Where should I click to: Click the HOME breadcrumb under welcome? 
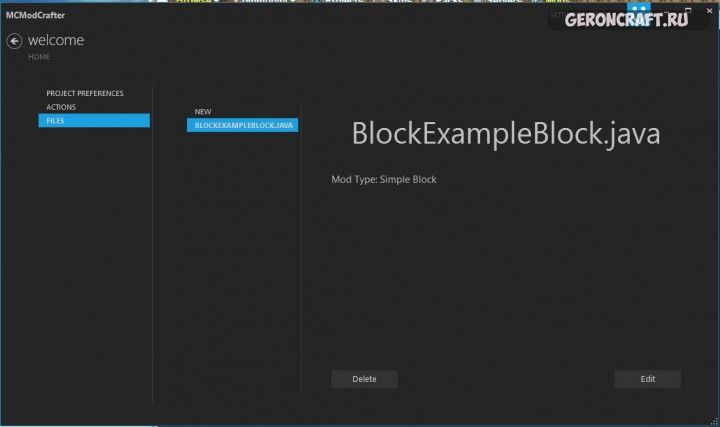tap(38, 58)
